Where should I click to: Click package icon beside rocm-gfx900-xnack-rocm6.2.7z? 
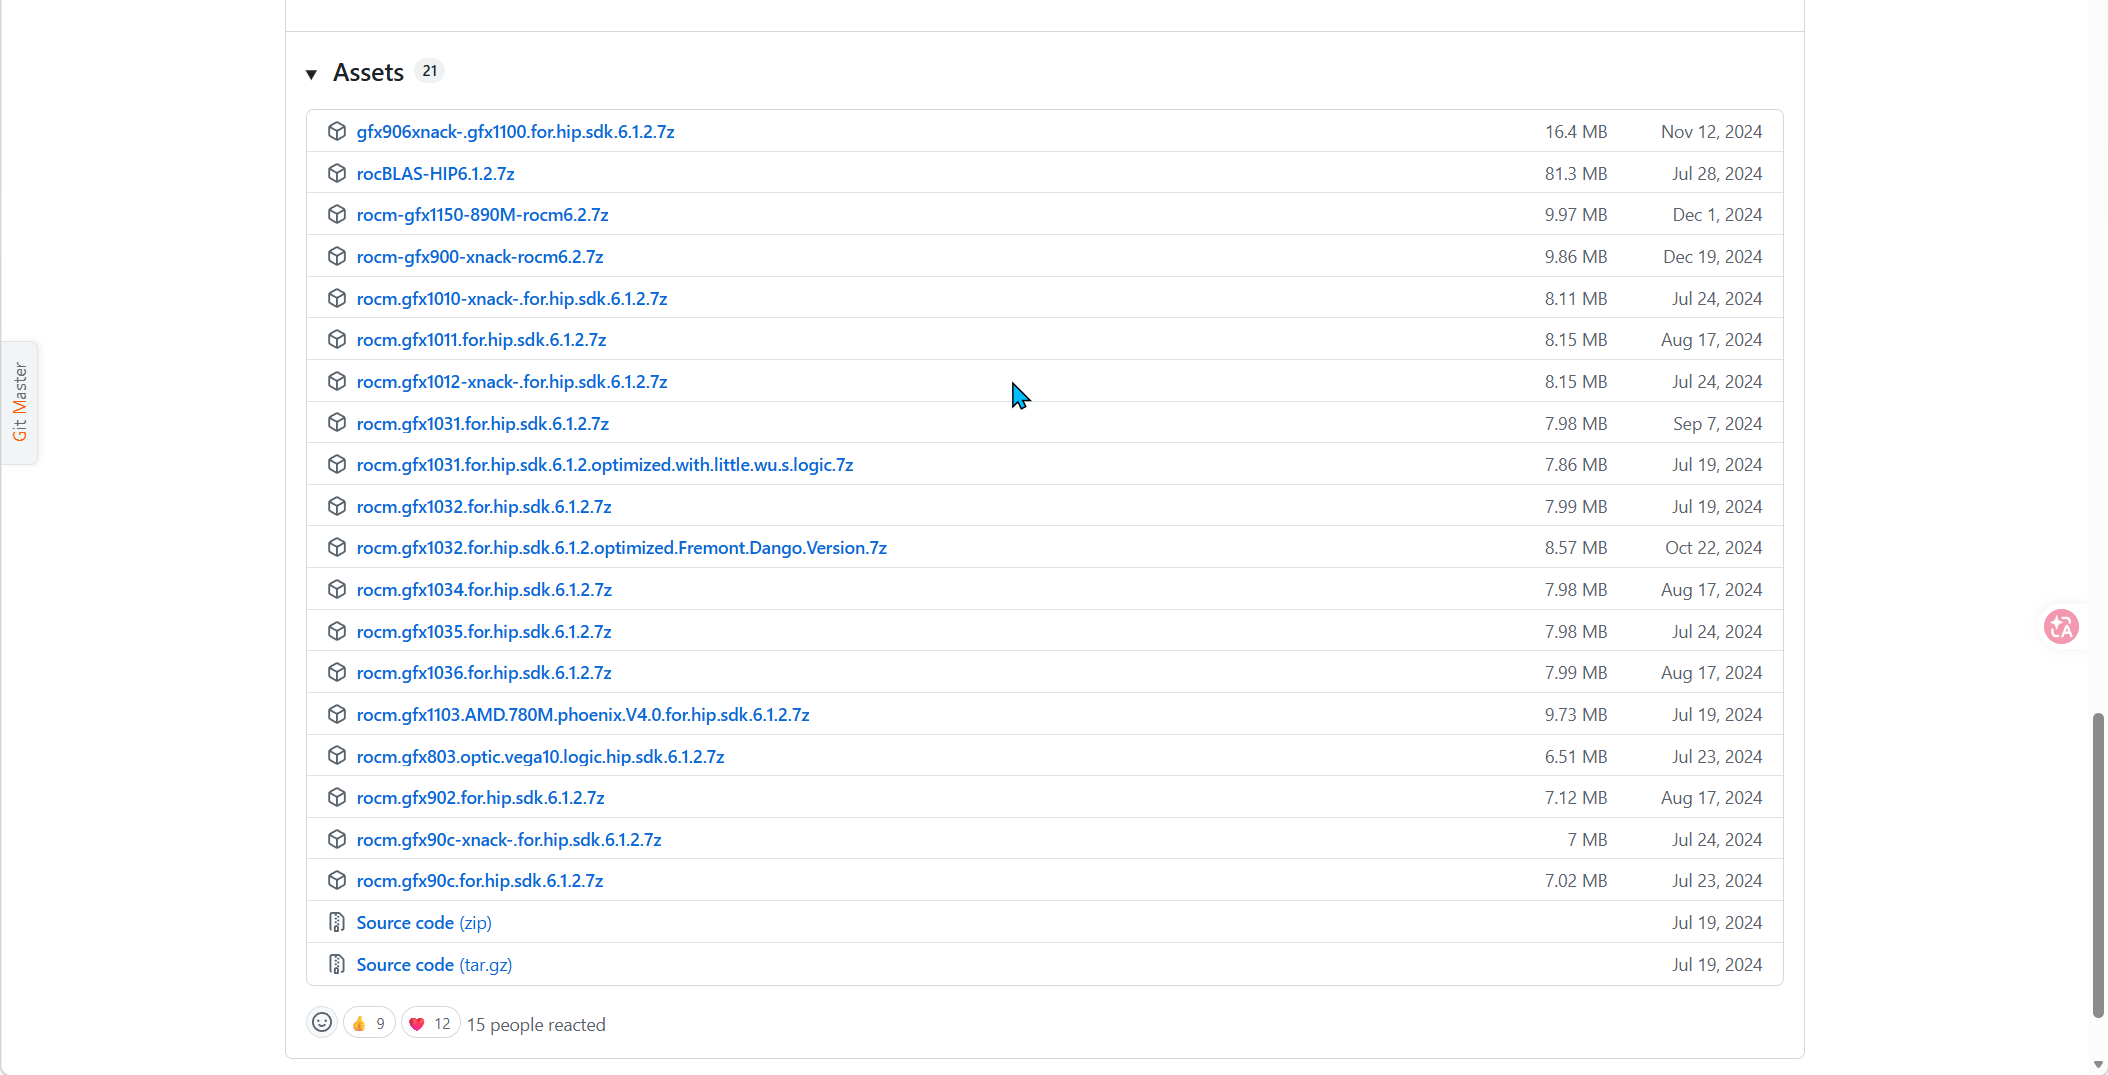337,256
